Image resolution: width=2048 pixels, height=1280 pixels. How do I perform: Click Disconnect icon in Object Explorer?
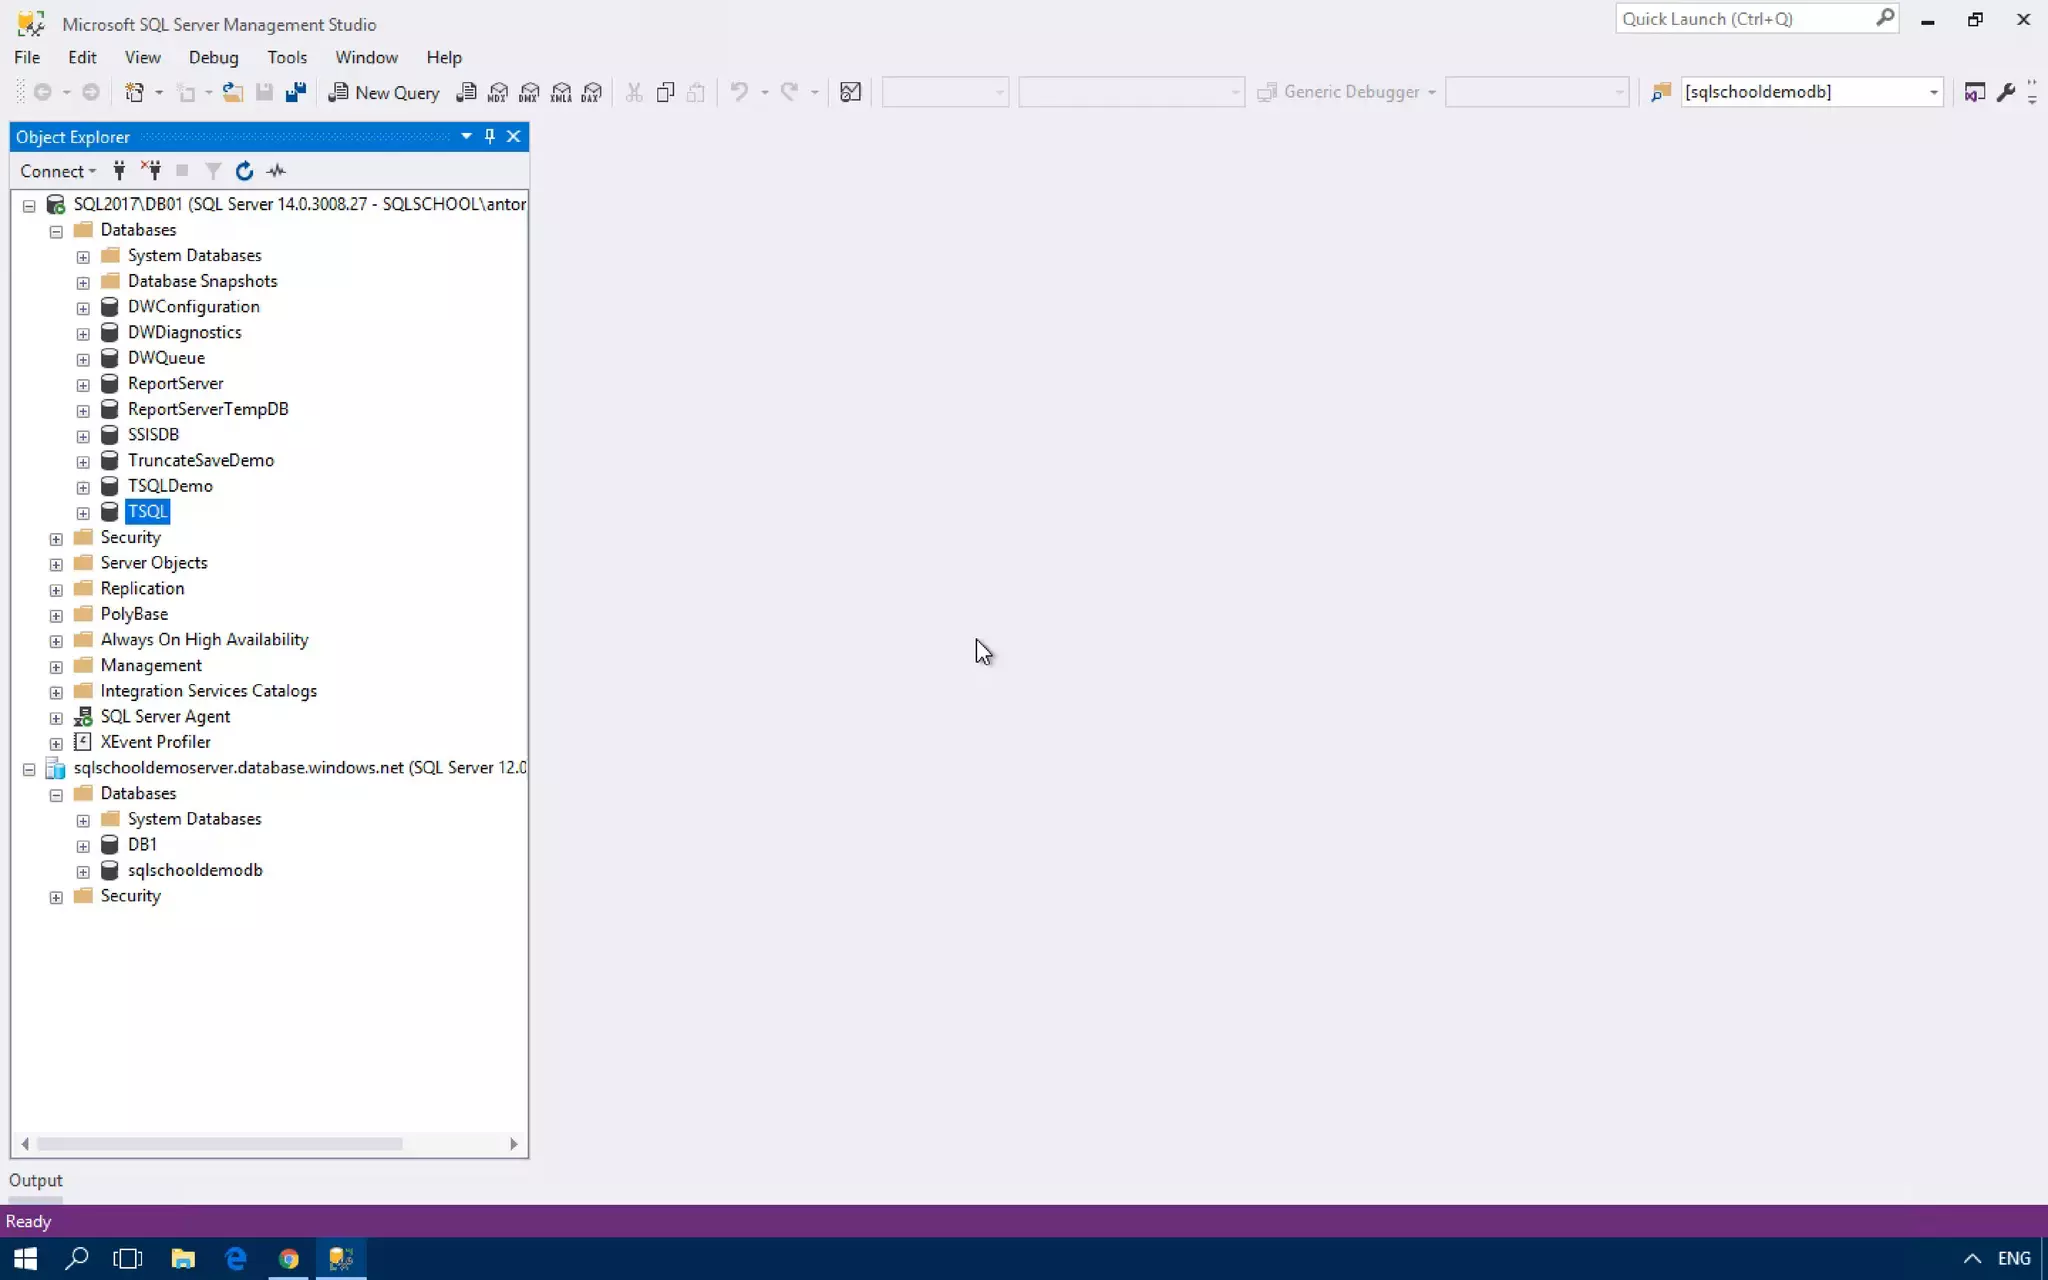(151, 171)
